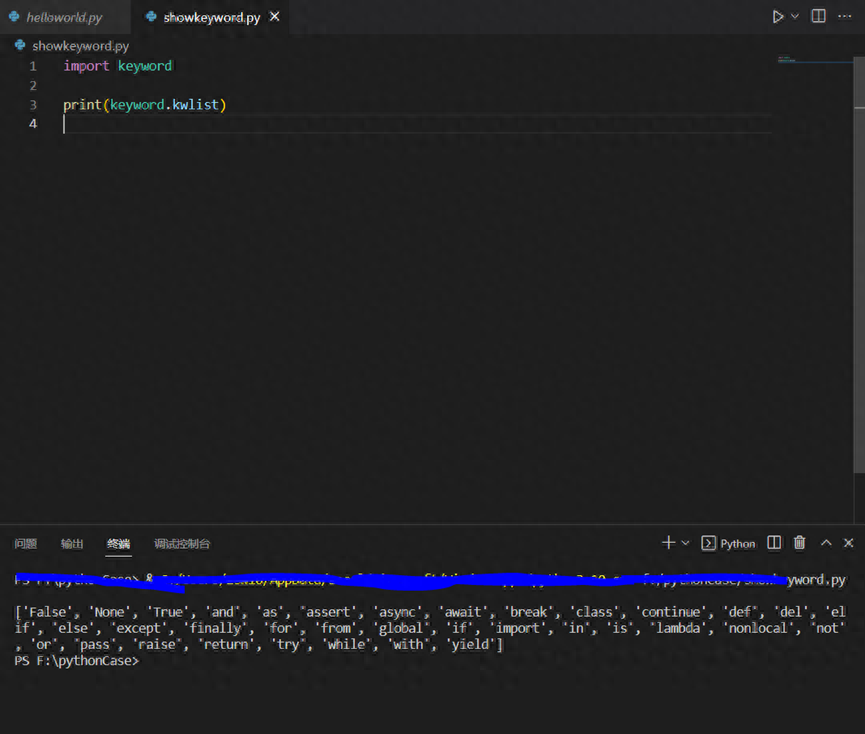Click showkeyword.py in the breadcrumb bar
This screenshot has height=734, width=865.
pyautogui.click(x=80, y=46)
